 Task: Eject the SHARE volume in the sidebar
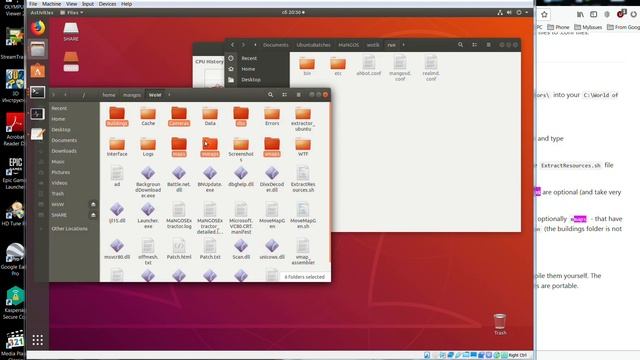93,215
